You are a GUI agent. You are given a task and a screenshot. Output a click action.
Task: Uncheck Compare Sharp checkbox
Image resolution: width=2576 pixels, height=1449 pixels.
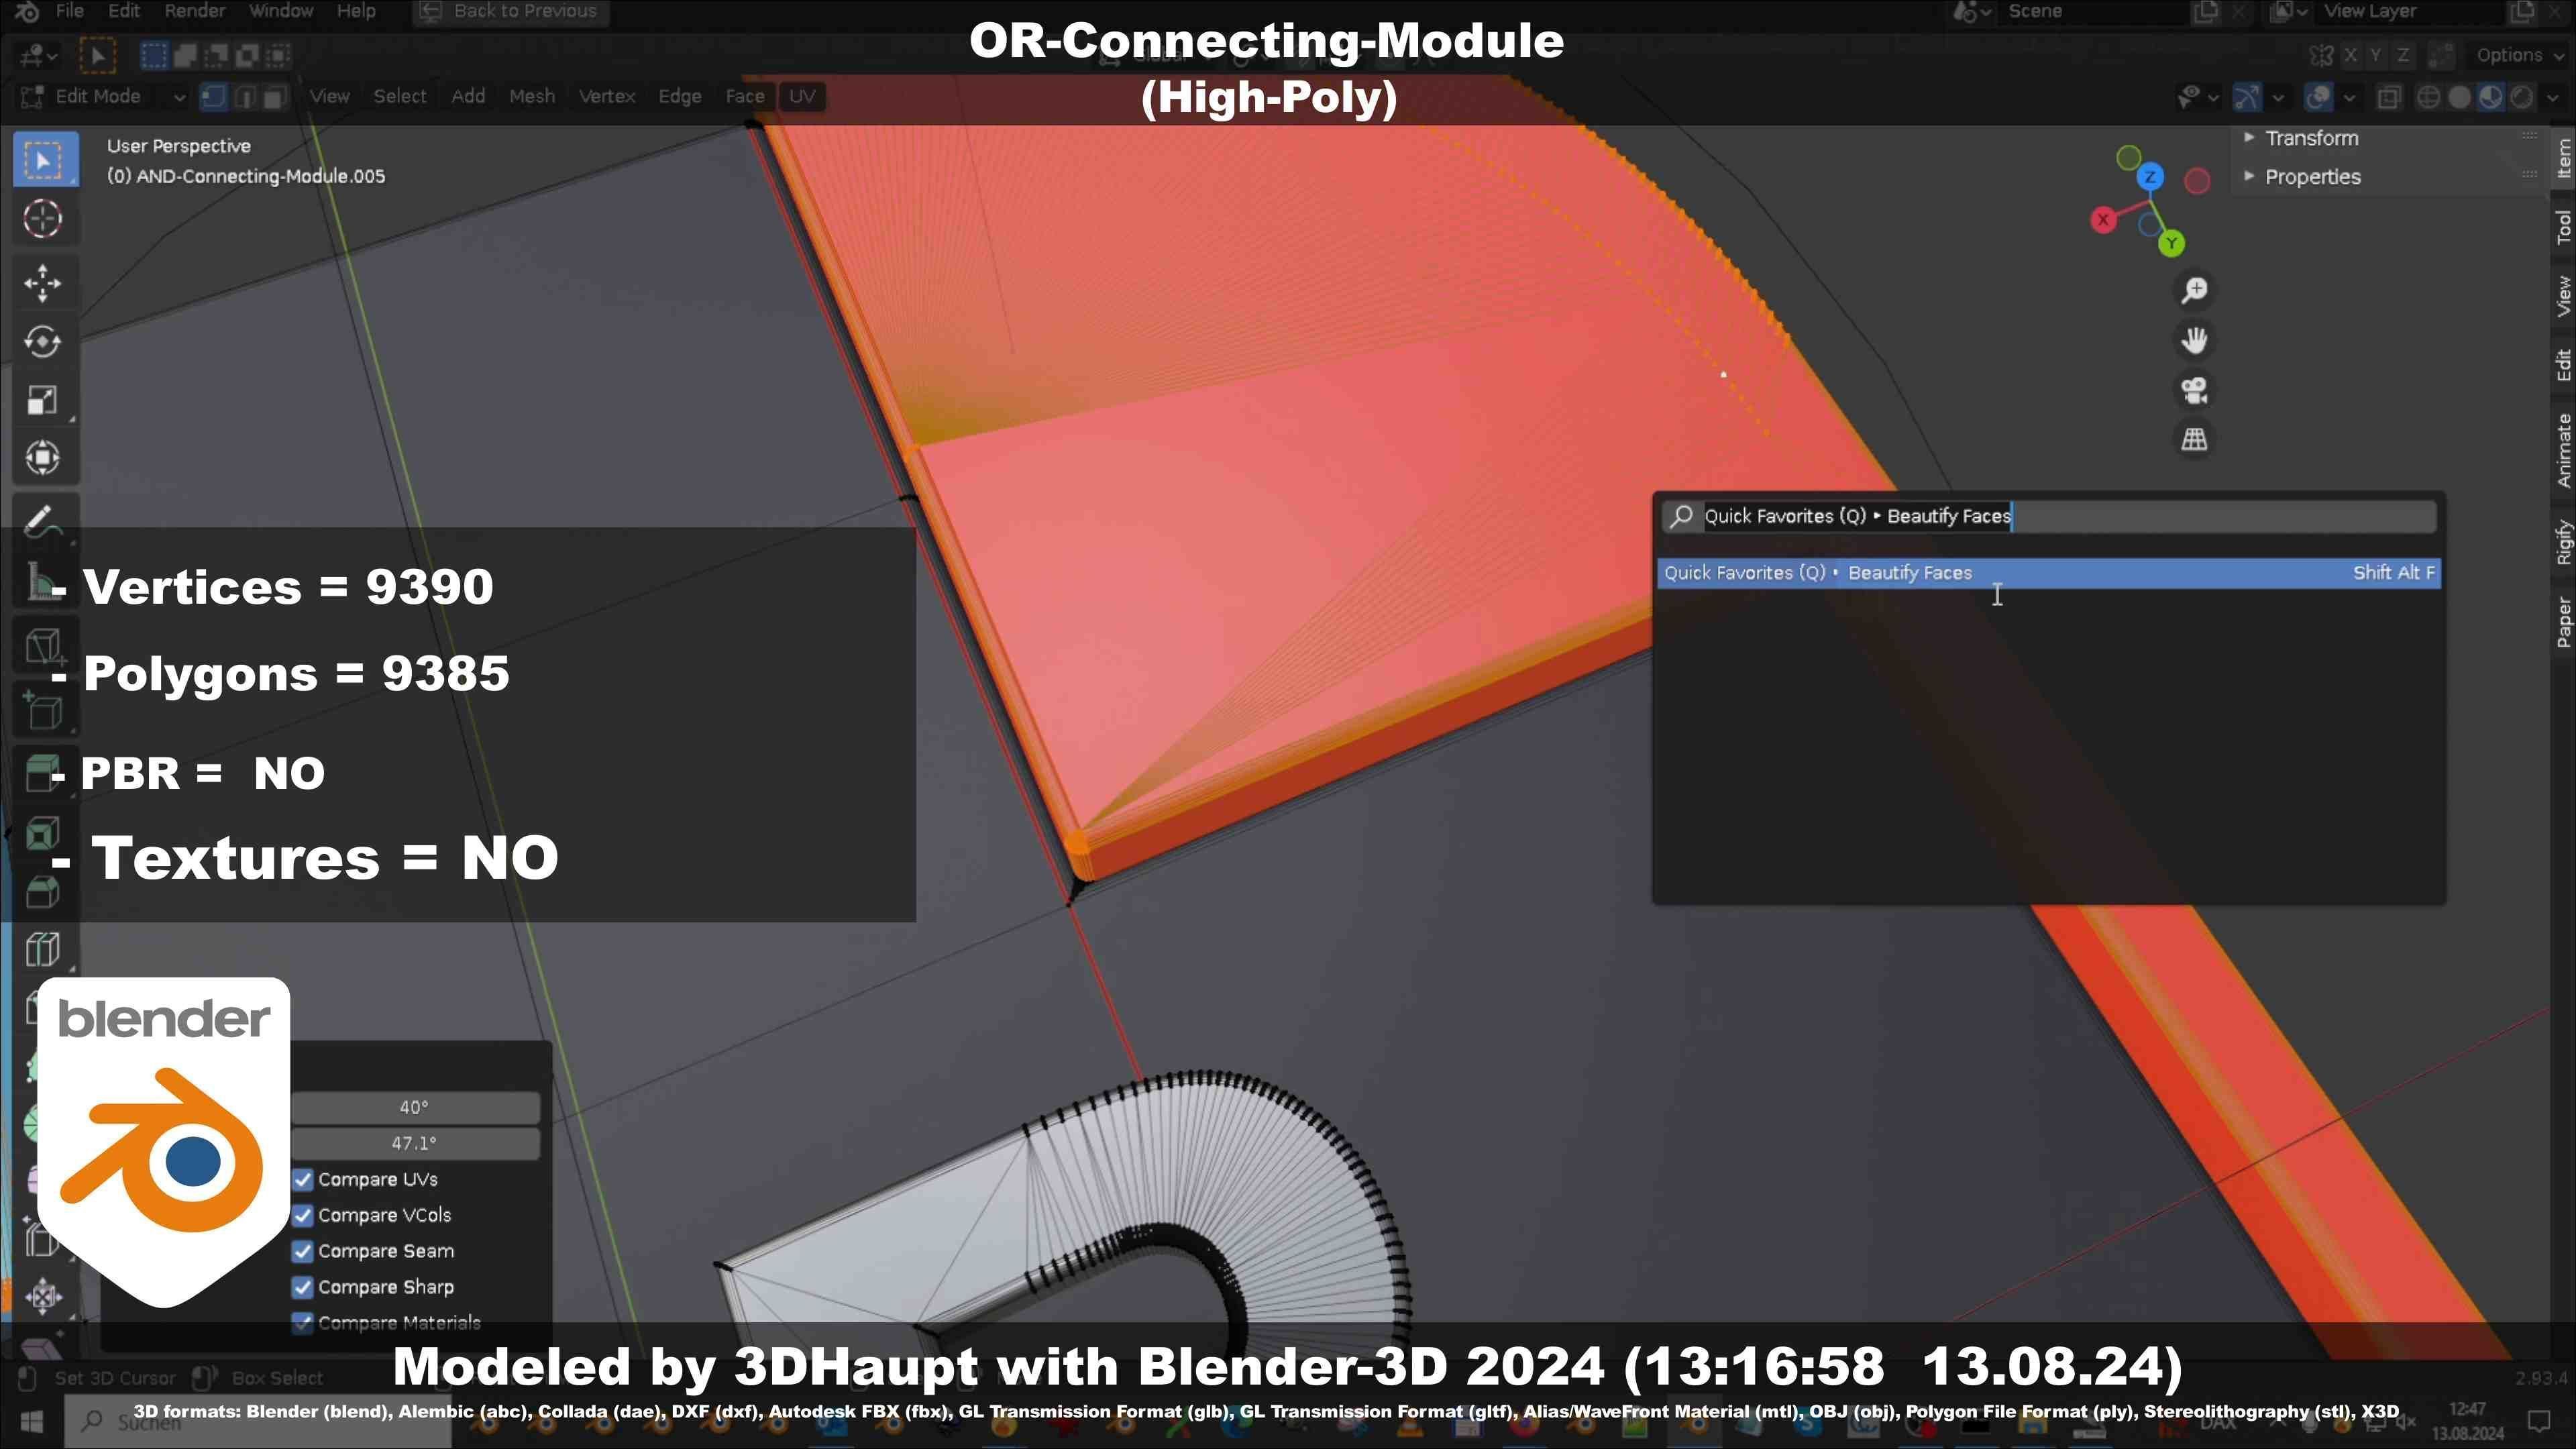click(x=303, y=1288)
